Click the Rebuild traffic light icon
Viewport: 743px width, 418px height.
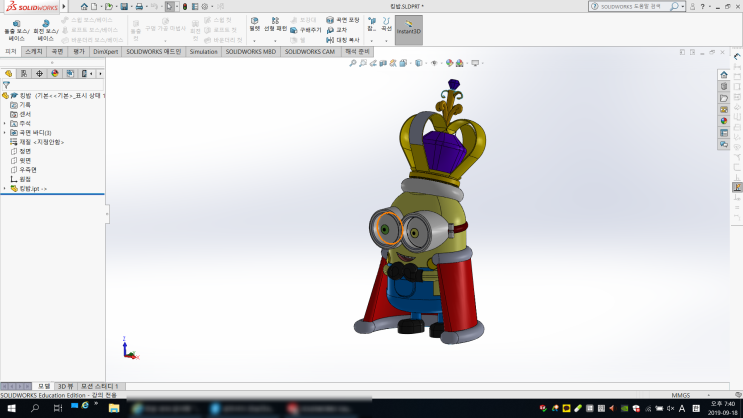pyautogui.click(x=185, y=7)
